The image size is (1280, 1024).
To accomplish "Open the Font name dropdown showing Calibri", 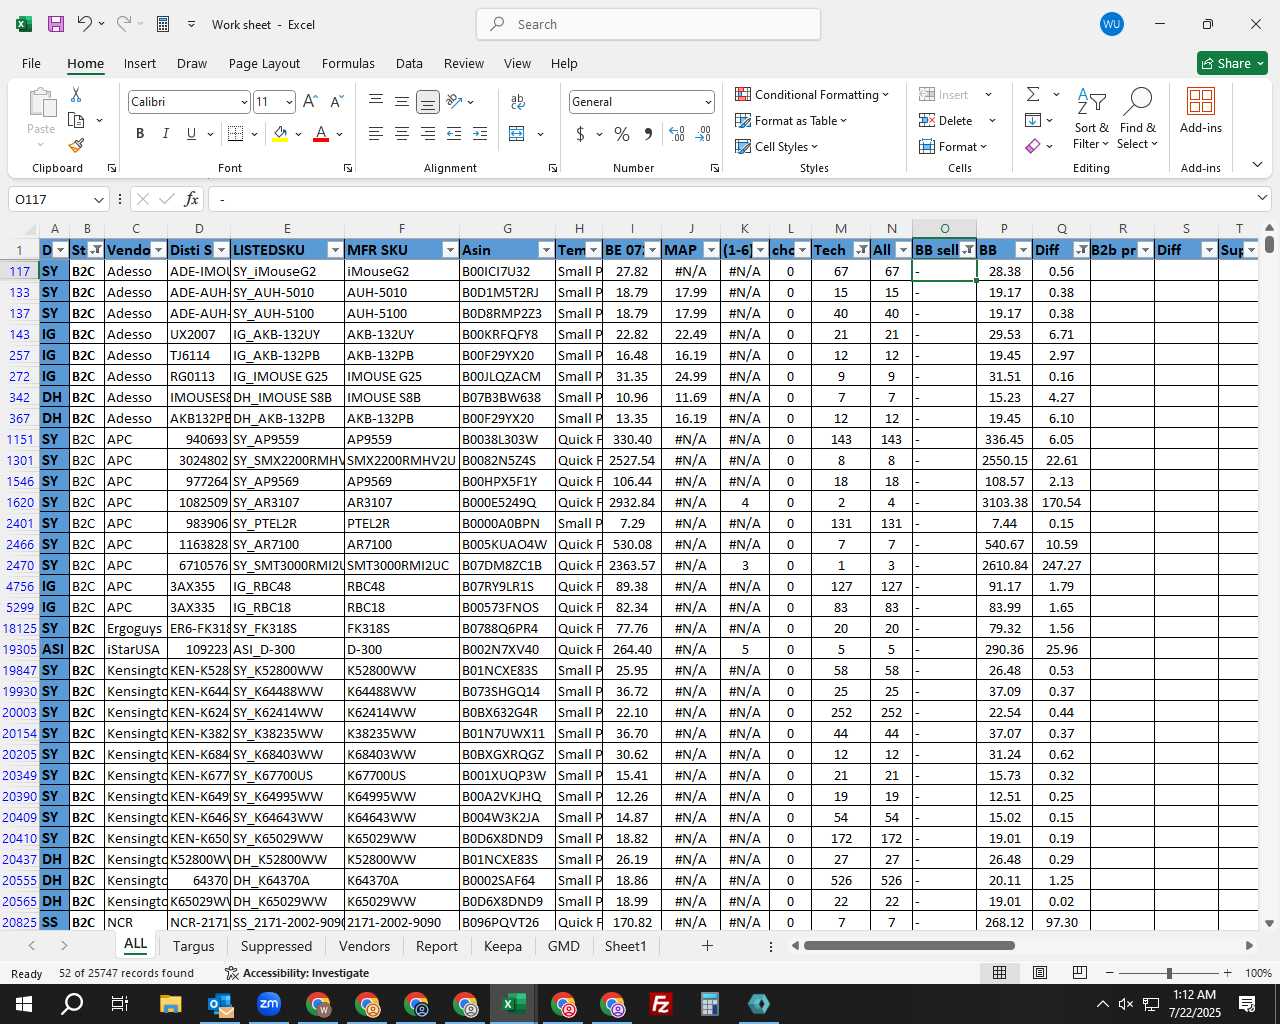I will coord(243,102).
